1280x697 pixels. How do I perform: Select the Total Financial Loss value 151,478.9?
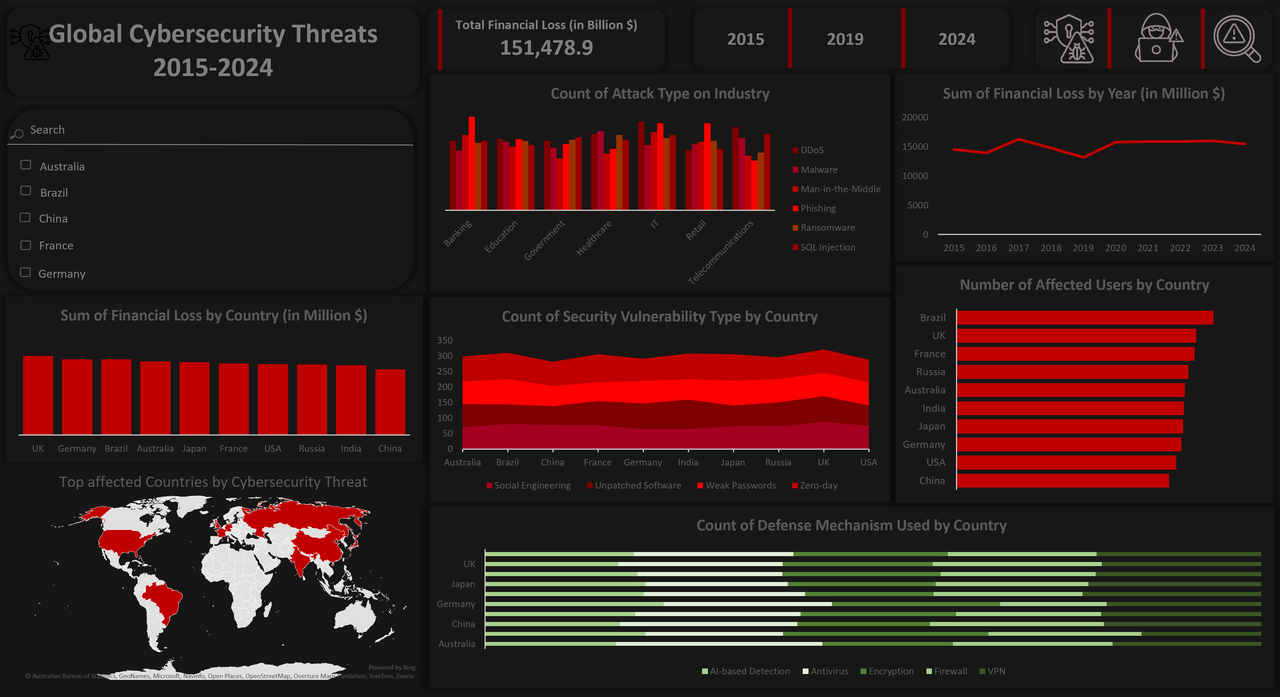[546, 47]
